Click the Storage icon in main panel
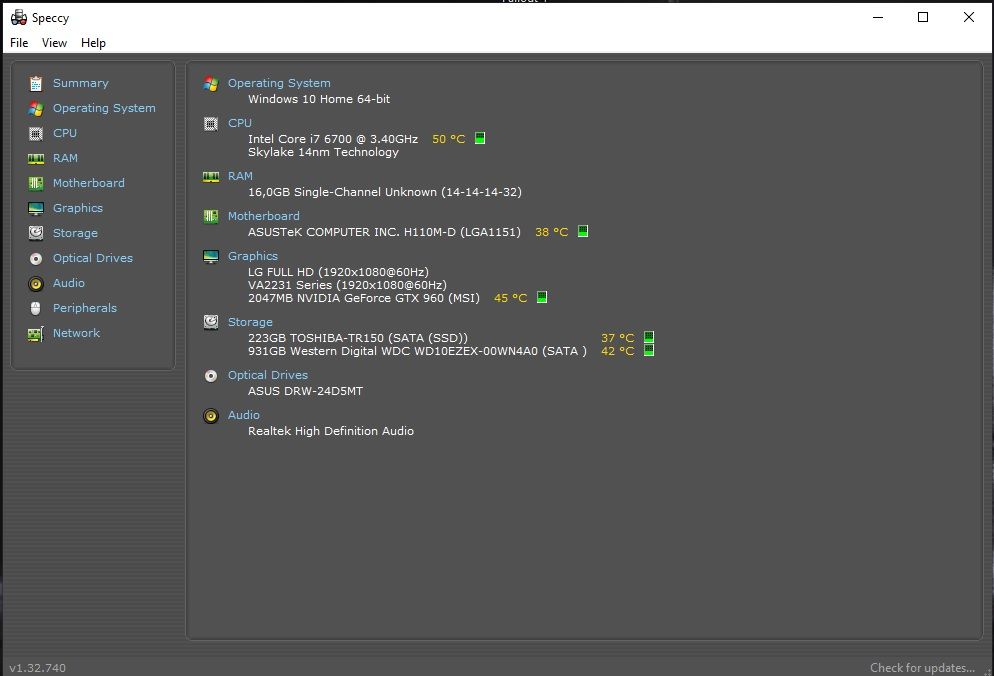The image size is (994, 676). tap(211, 322)
